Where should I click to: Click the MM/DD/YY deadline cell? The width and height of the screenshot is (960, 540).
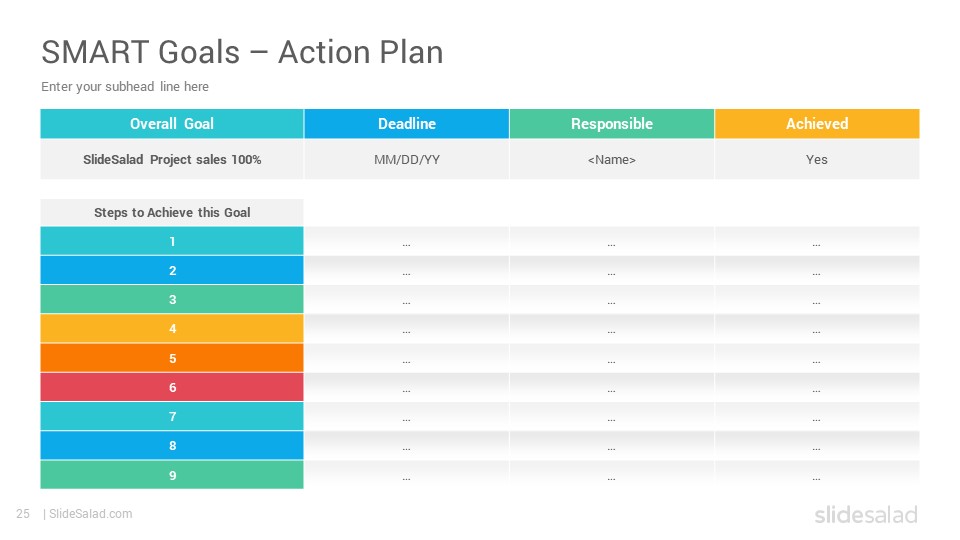(407, 159)
